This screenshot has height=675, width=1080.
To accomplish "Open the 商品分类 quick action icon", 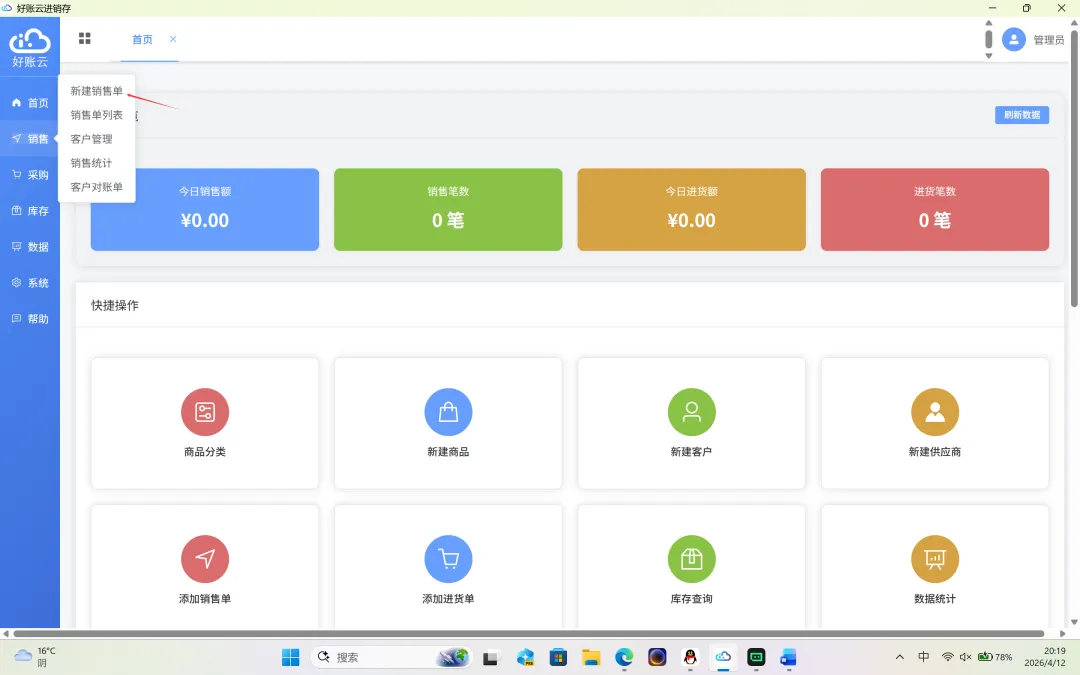I will (205, 412).
